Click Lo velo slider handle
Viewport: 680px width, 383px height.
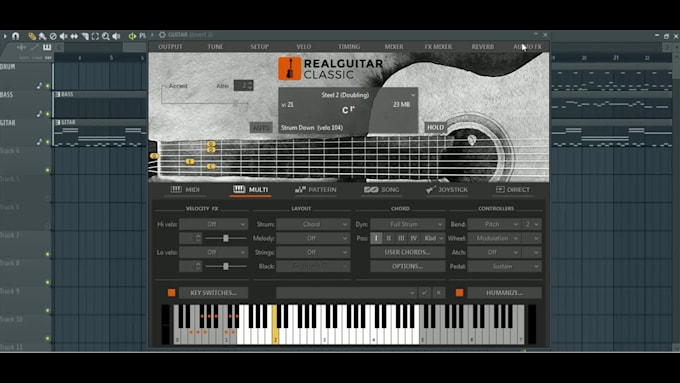[226, 266]
